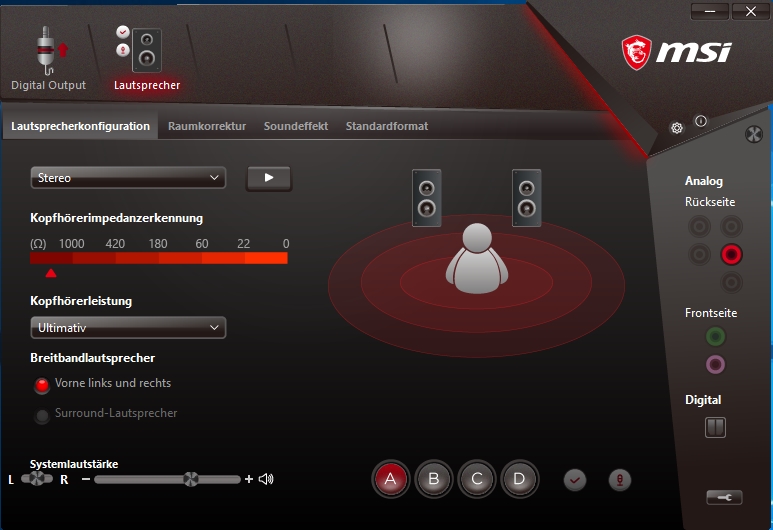Select the middle-left rear analog jack

point(700,254)
